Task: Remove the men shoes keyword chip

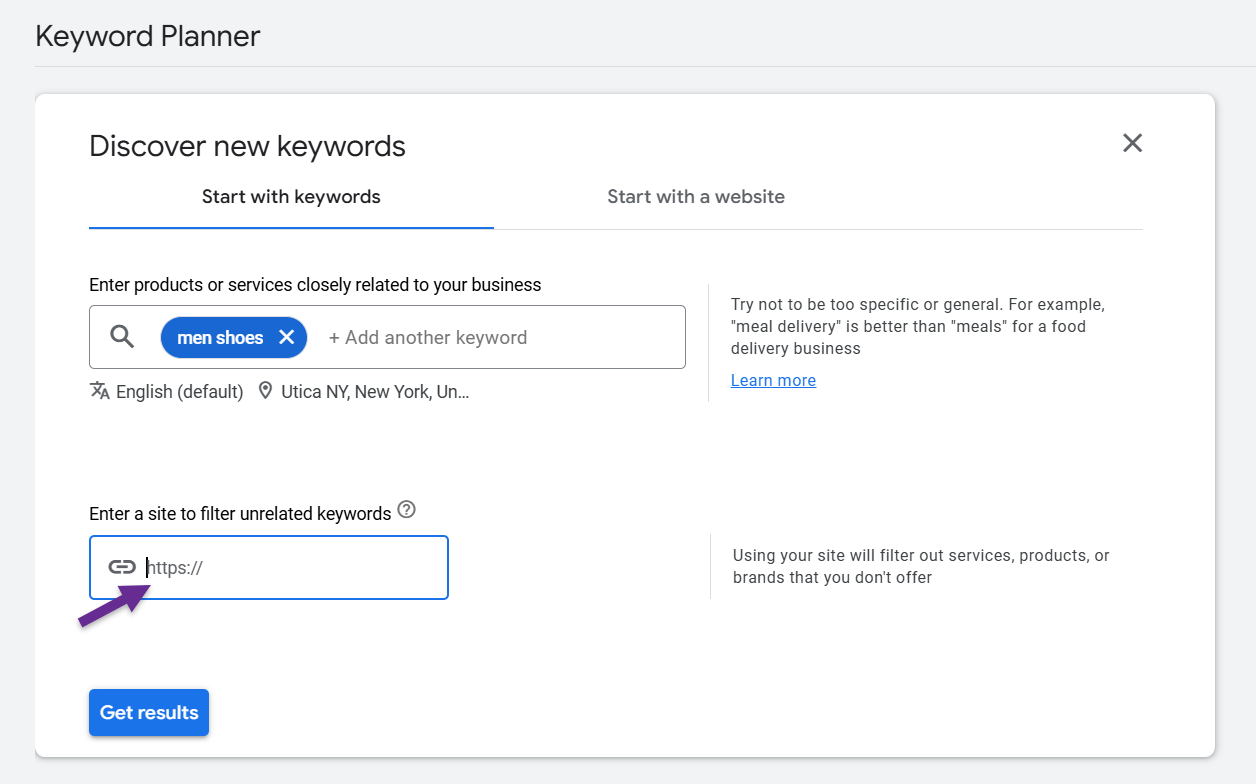Action: 287,338
